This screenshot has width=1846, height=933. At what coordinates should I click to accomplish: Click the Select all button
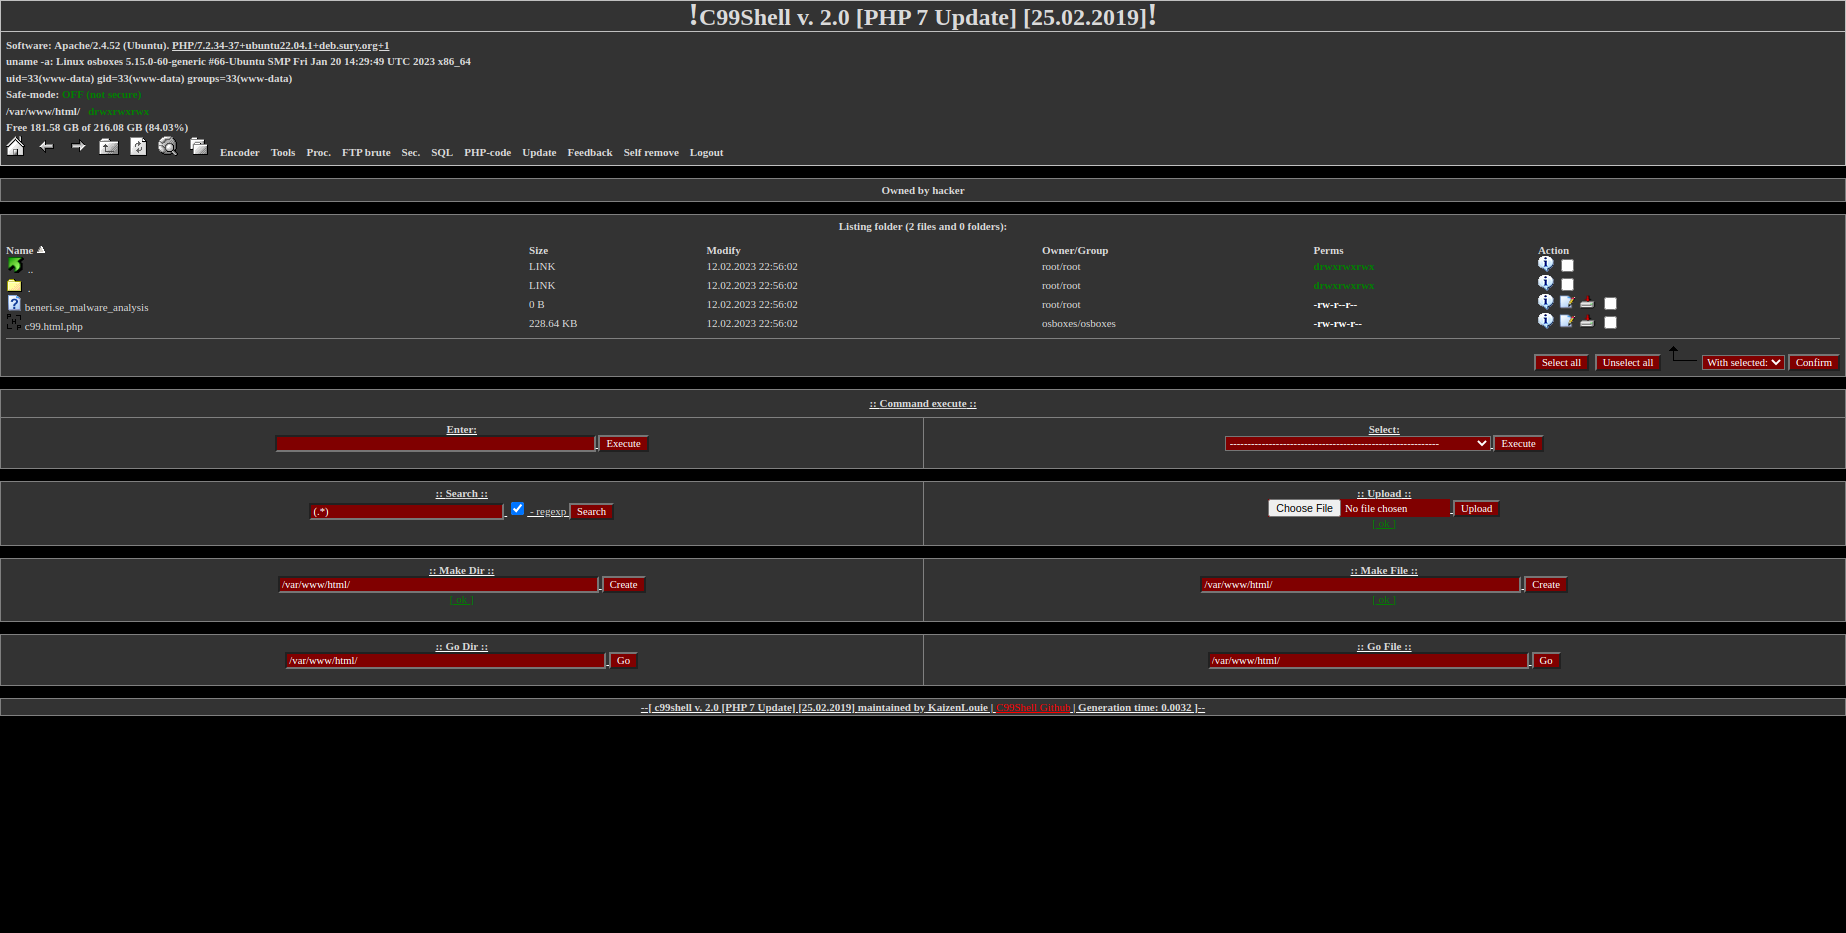point(1561,363)
